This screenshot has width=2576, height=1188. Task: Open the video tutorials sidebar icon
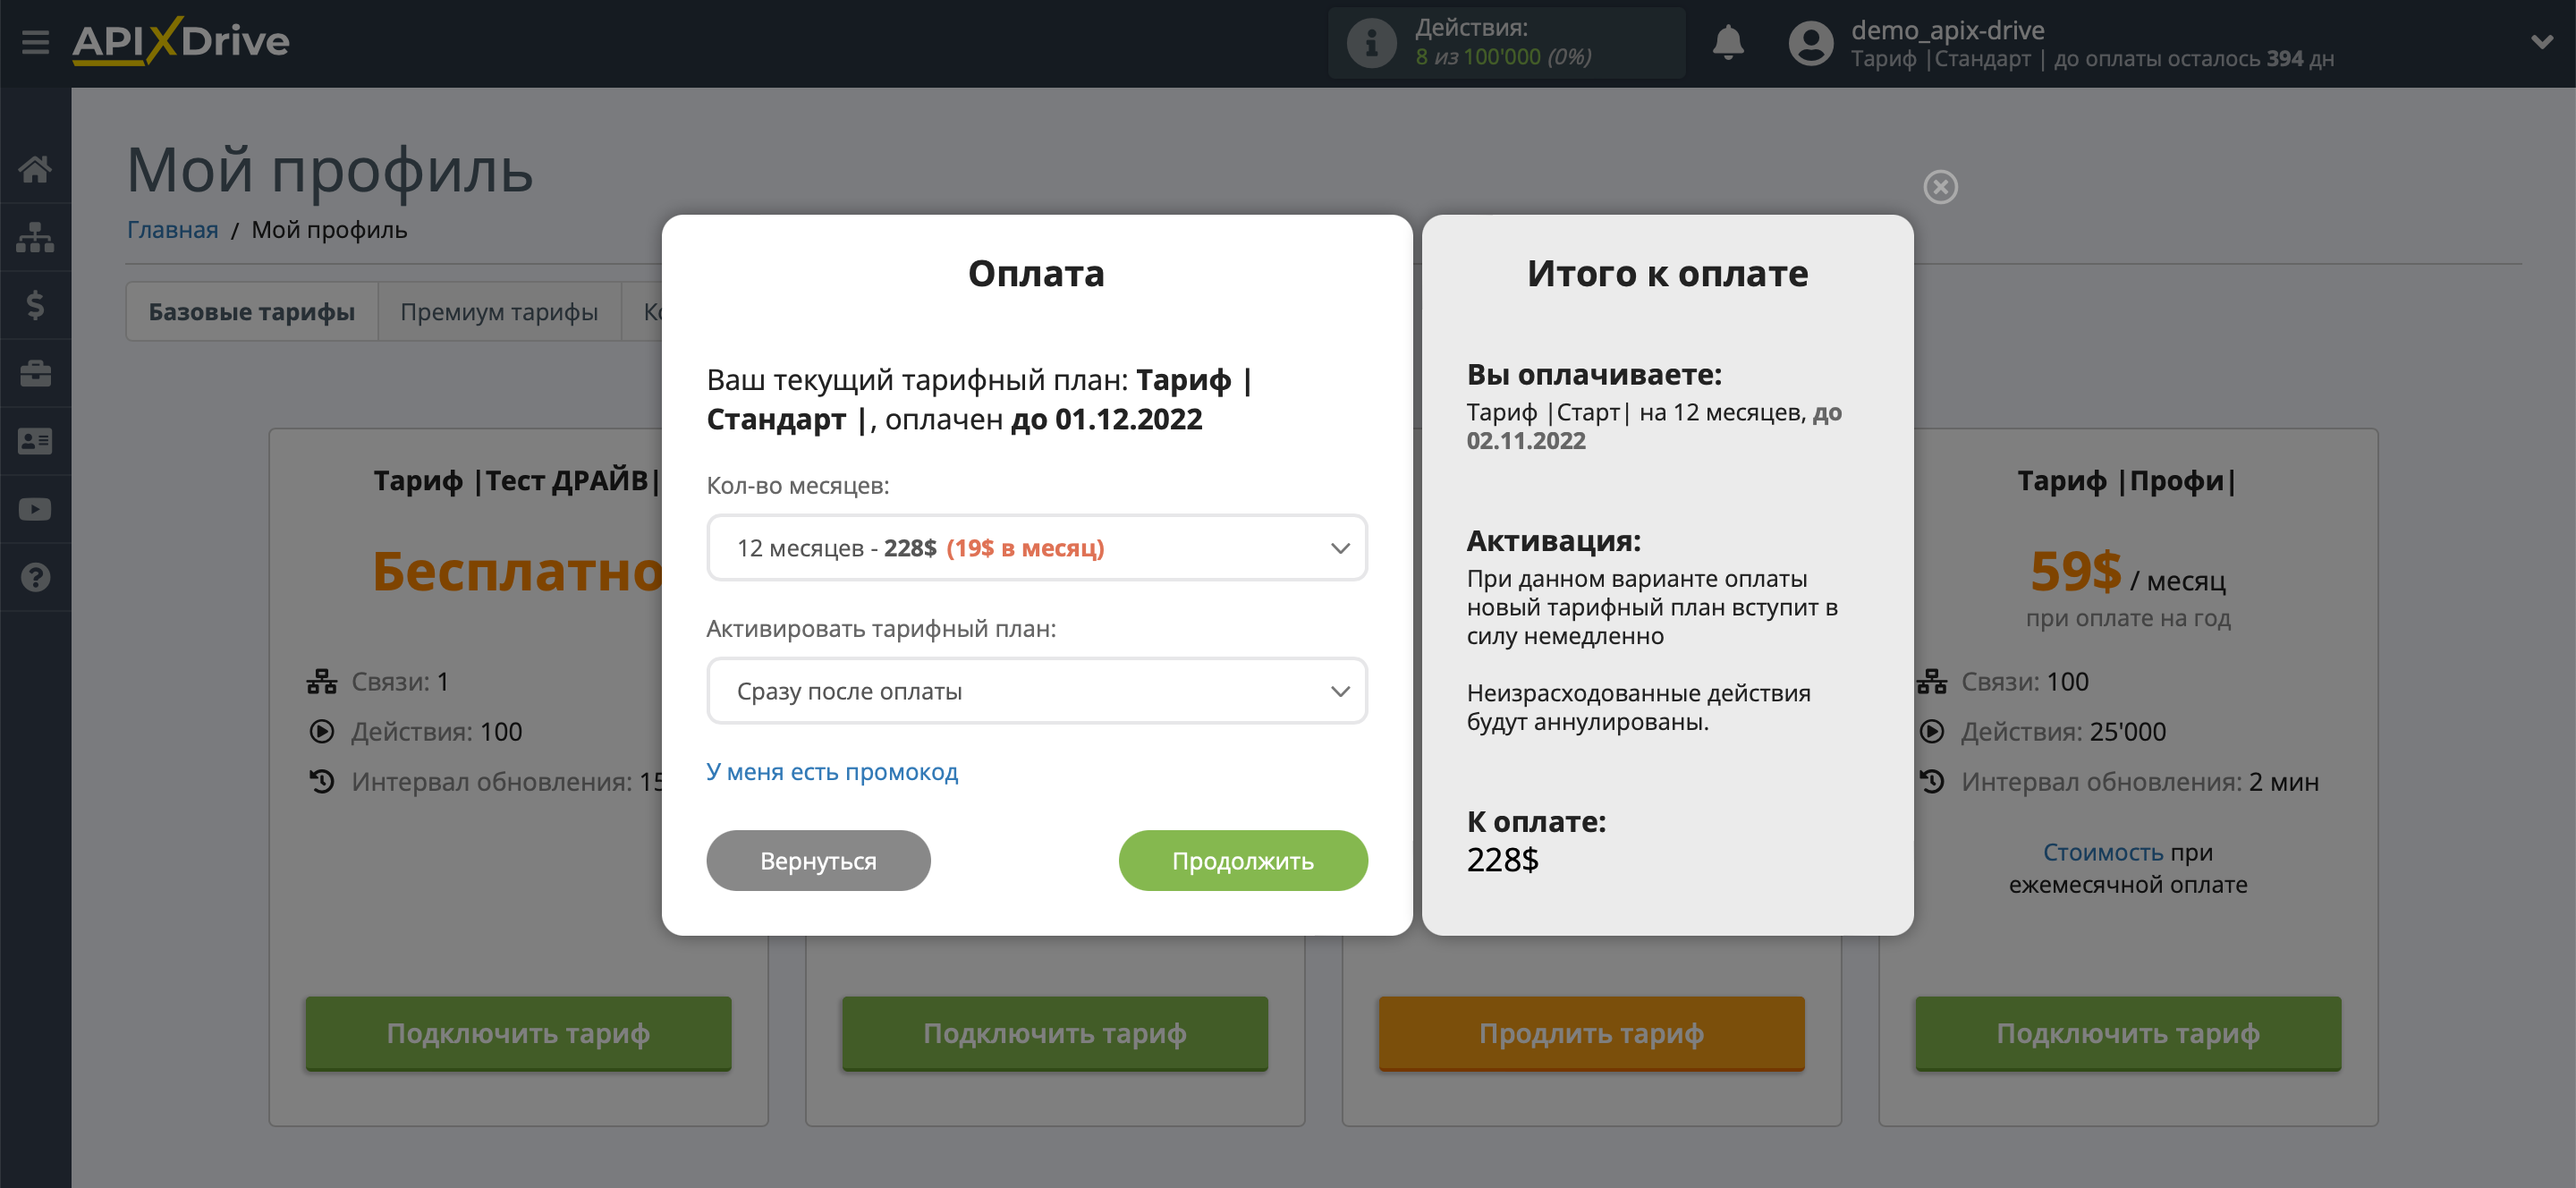[x=35, y=509]
